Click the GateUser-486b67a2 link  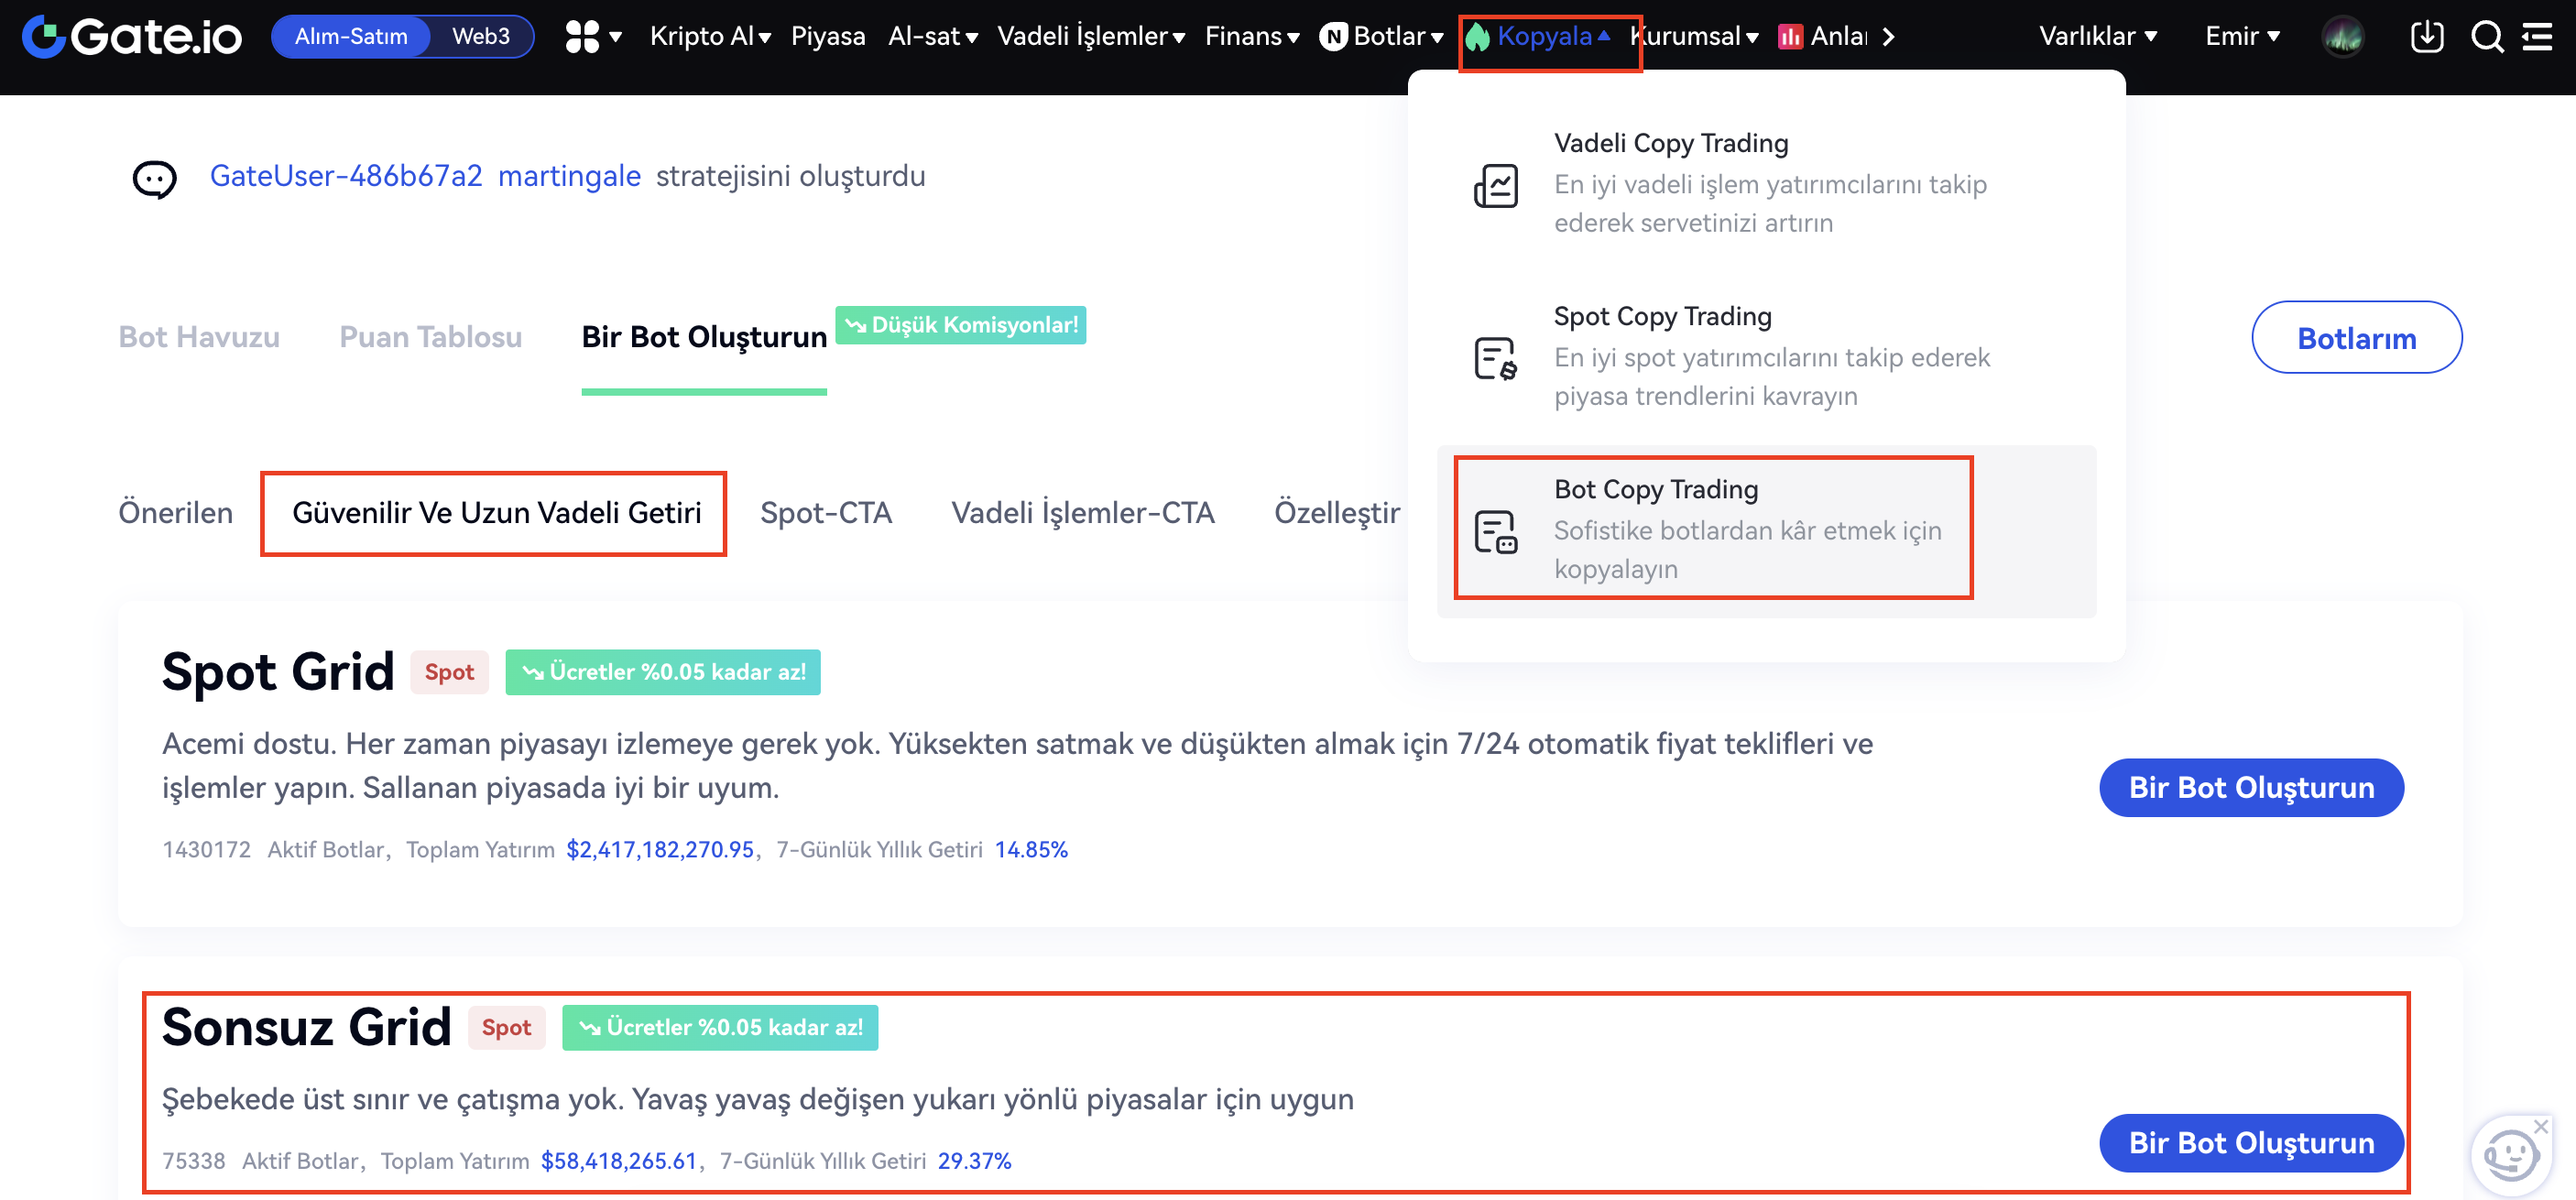click(346, 176)
